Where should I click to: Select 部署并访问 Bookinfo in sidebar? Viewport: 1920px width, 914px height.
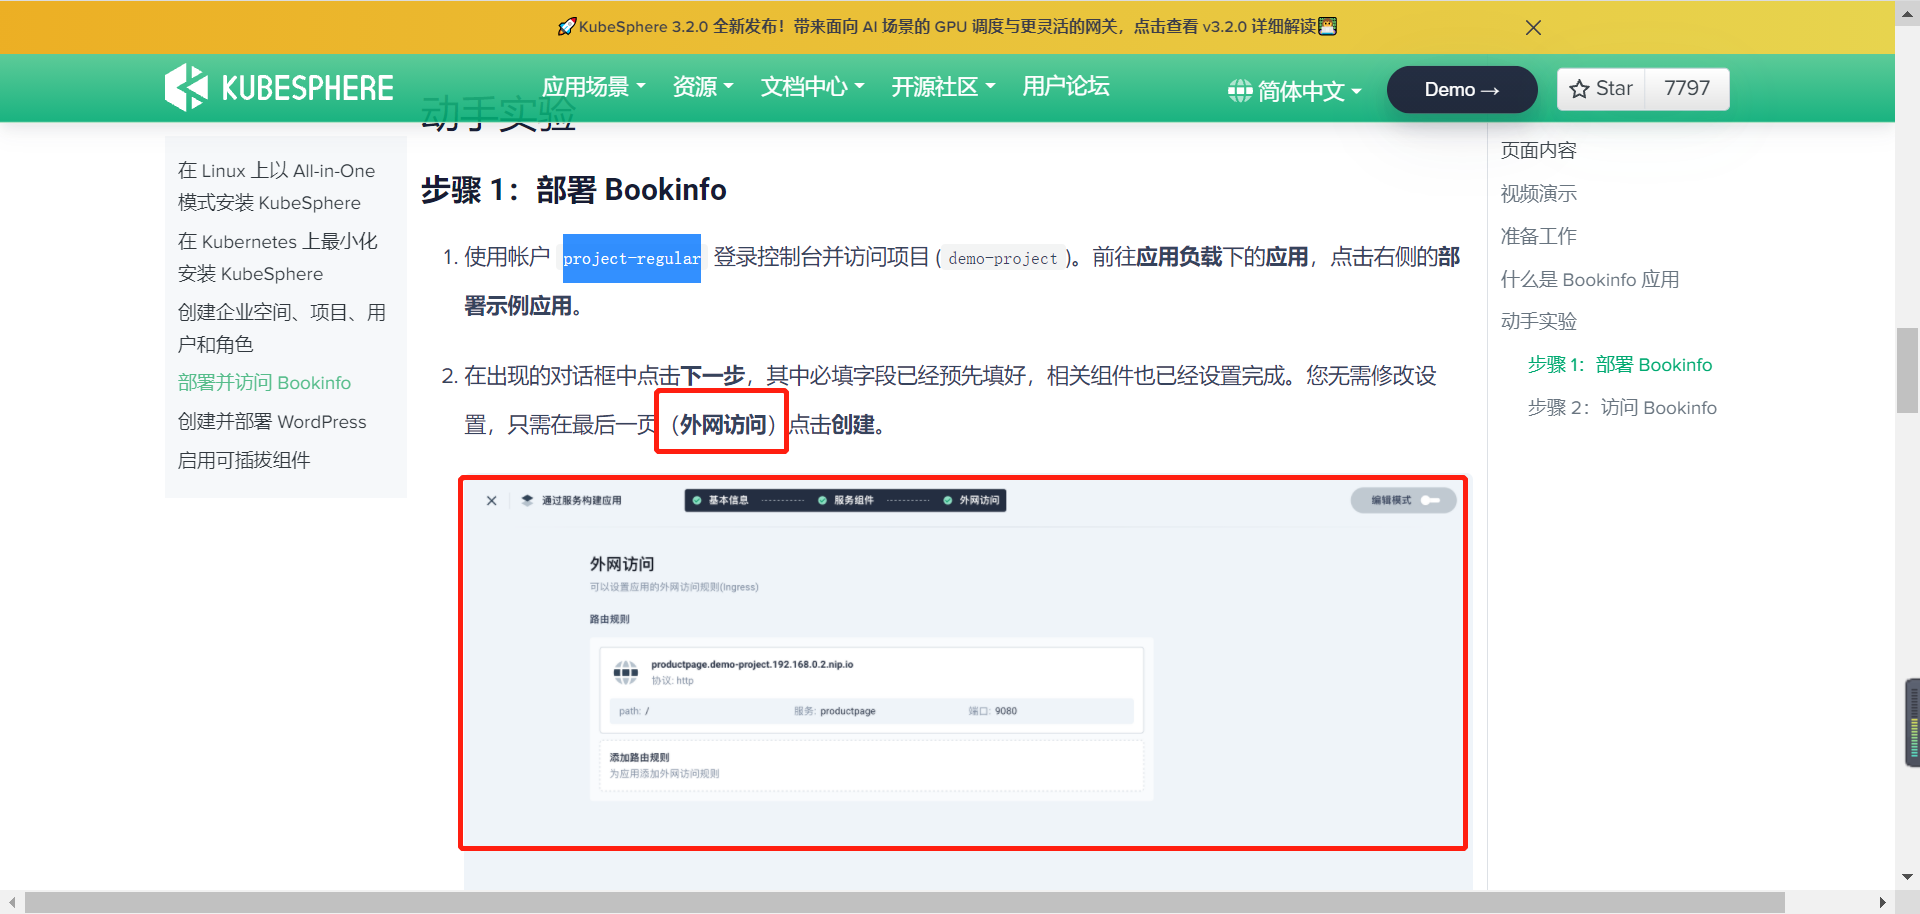(x=264, y=383)
